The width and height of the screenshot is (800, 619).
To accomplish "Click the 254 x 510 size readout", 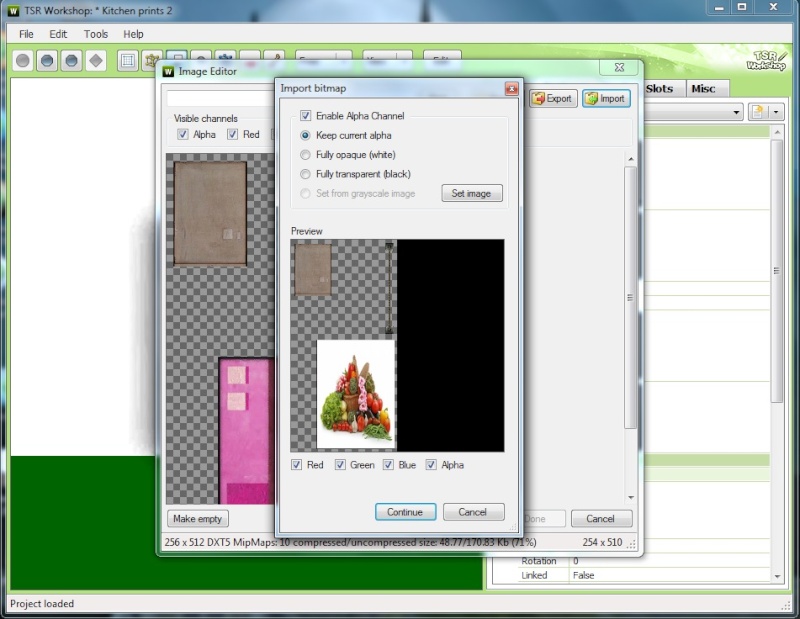I will point(603,542).
